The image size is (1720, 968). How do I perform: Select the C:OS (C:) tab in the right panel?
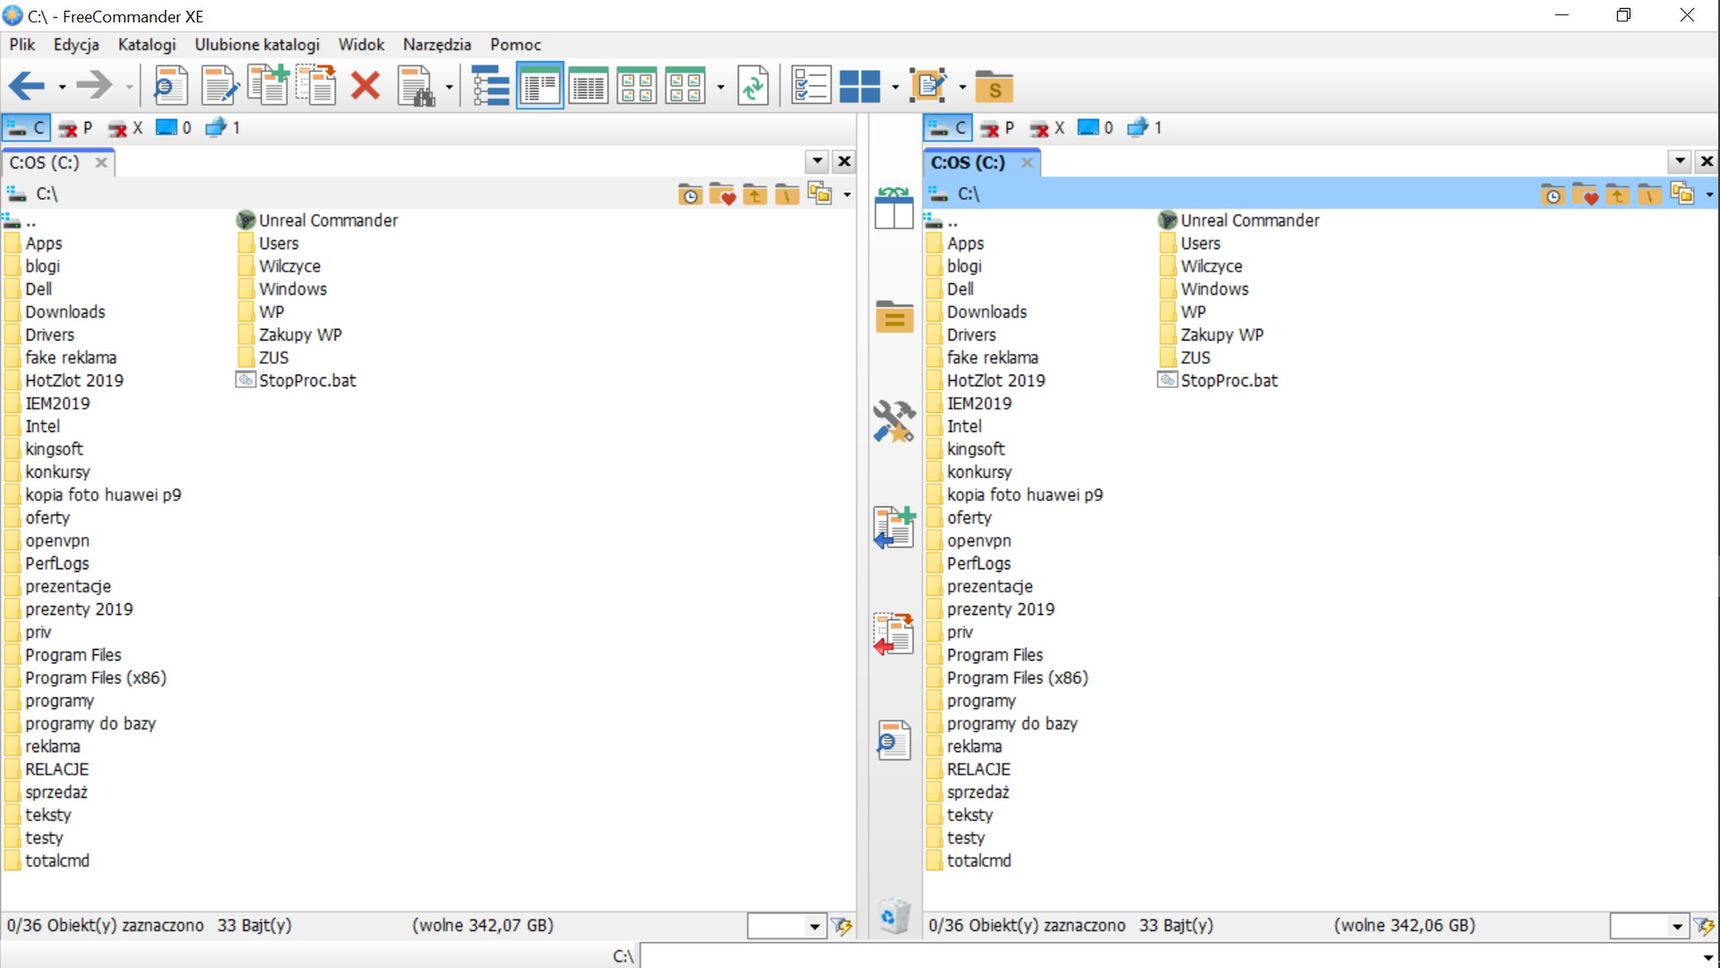968,162
